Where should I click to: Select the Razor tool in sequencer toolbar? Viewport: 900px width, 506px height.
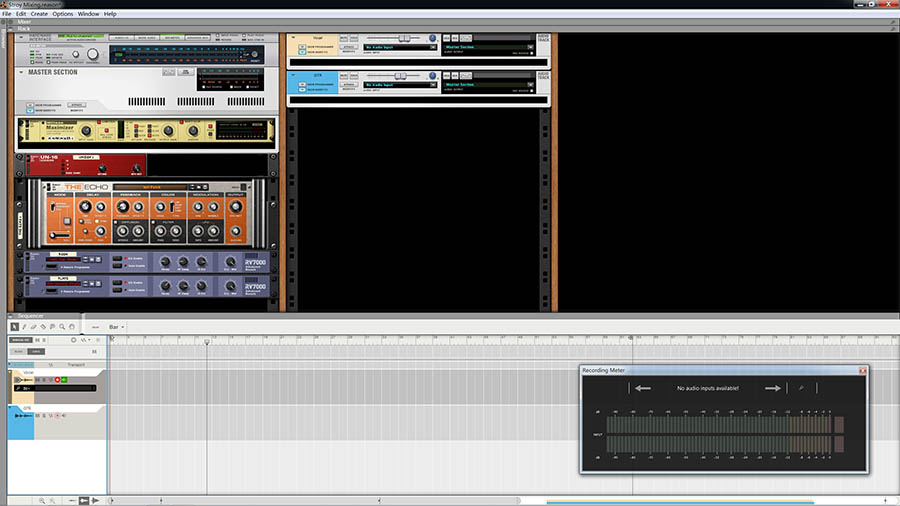click(43, 326)
